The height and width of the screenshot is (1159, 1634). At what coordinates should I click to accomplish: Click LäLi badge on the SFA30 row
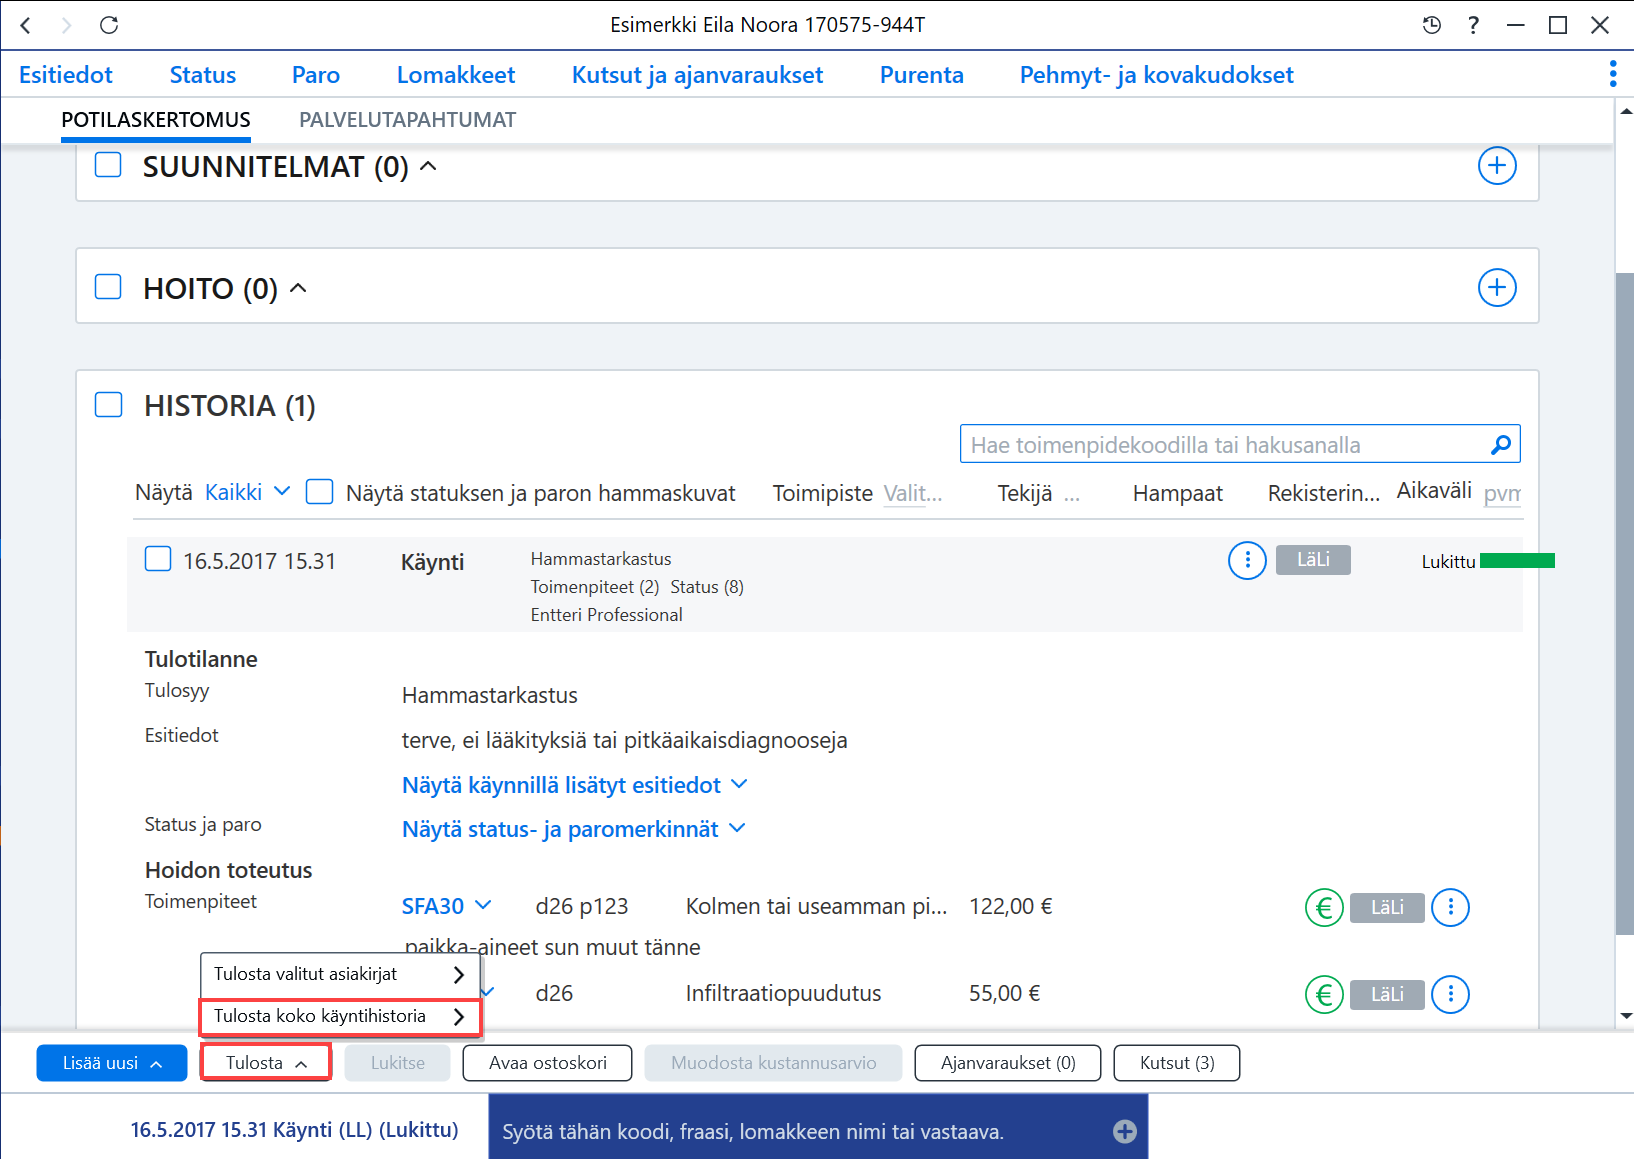pos(1387,908)
